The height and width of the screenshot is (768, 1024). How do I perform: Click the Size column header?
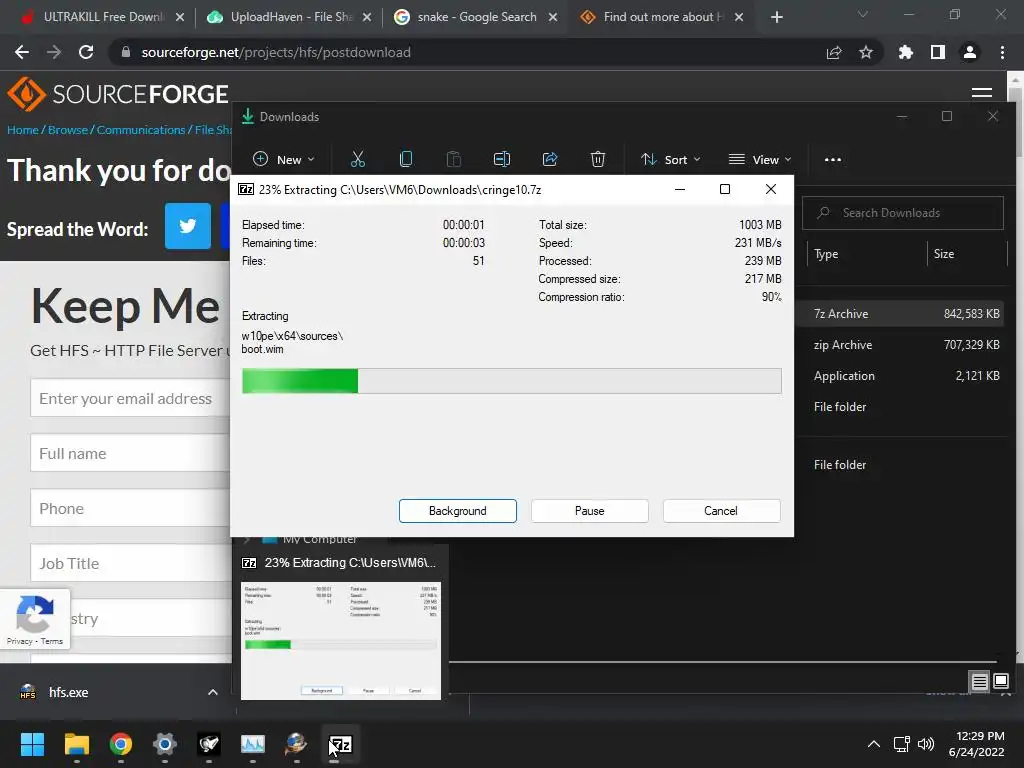pyautogui.click(x=944, y=254)
